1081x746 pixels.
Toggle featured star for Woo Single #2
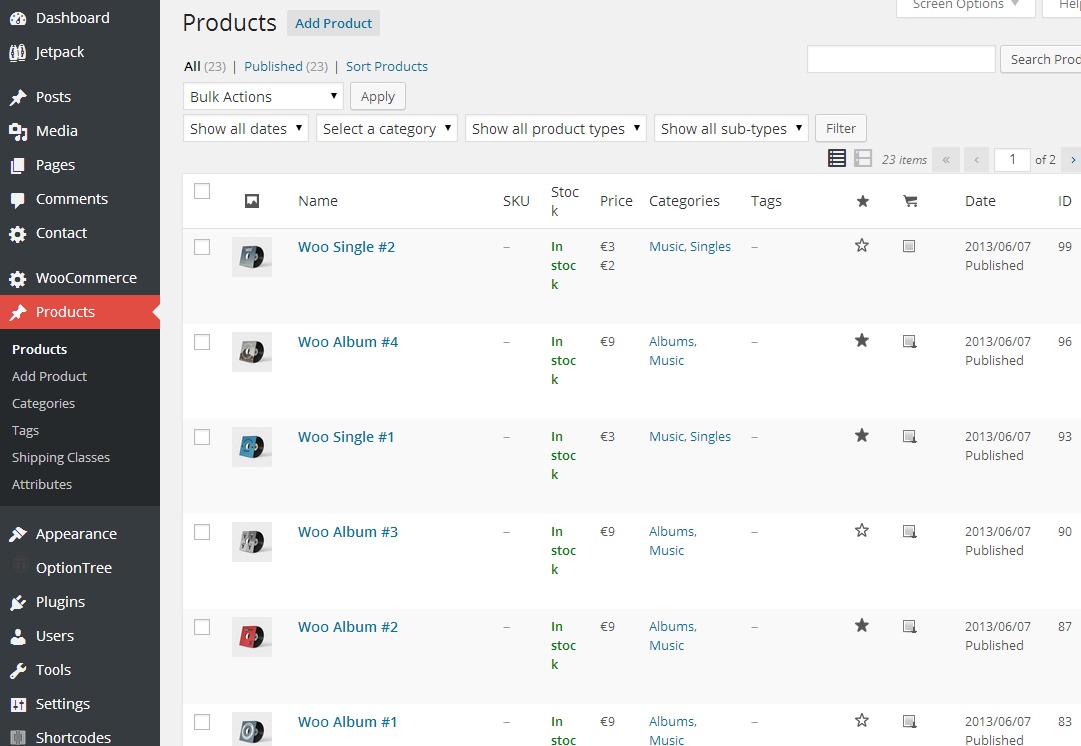(x=862, y=246)
